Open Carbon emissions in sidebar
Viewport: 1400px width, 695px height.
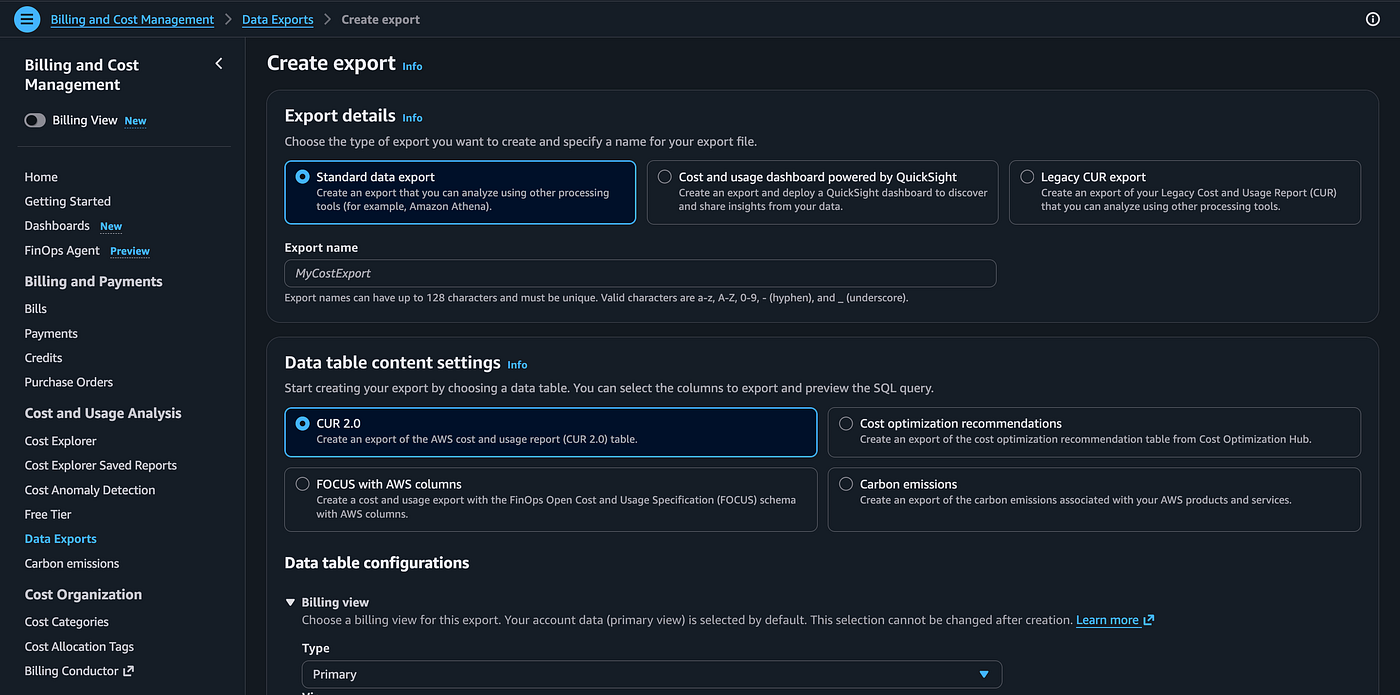(72, 563)
